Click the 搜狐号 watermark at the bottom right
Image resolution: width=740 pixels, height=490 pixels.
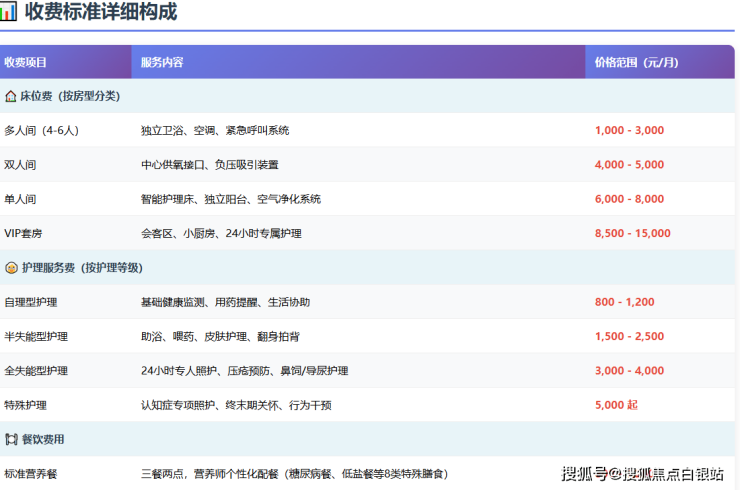[641, 474]
